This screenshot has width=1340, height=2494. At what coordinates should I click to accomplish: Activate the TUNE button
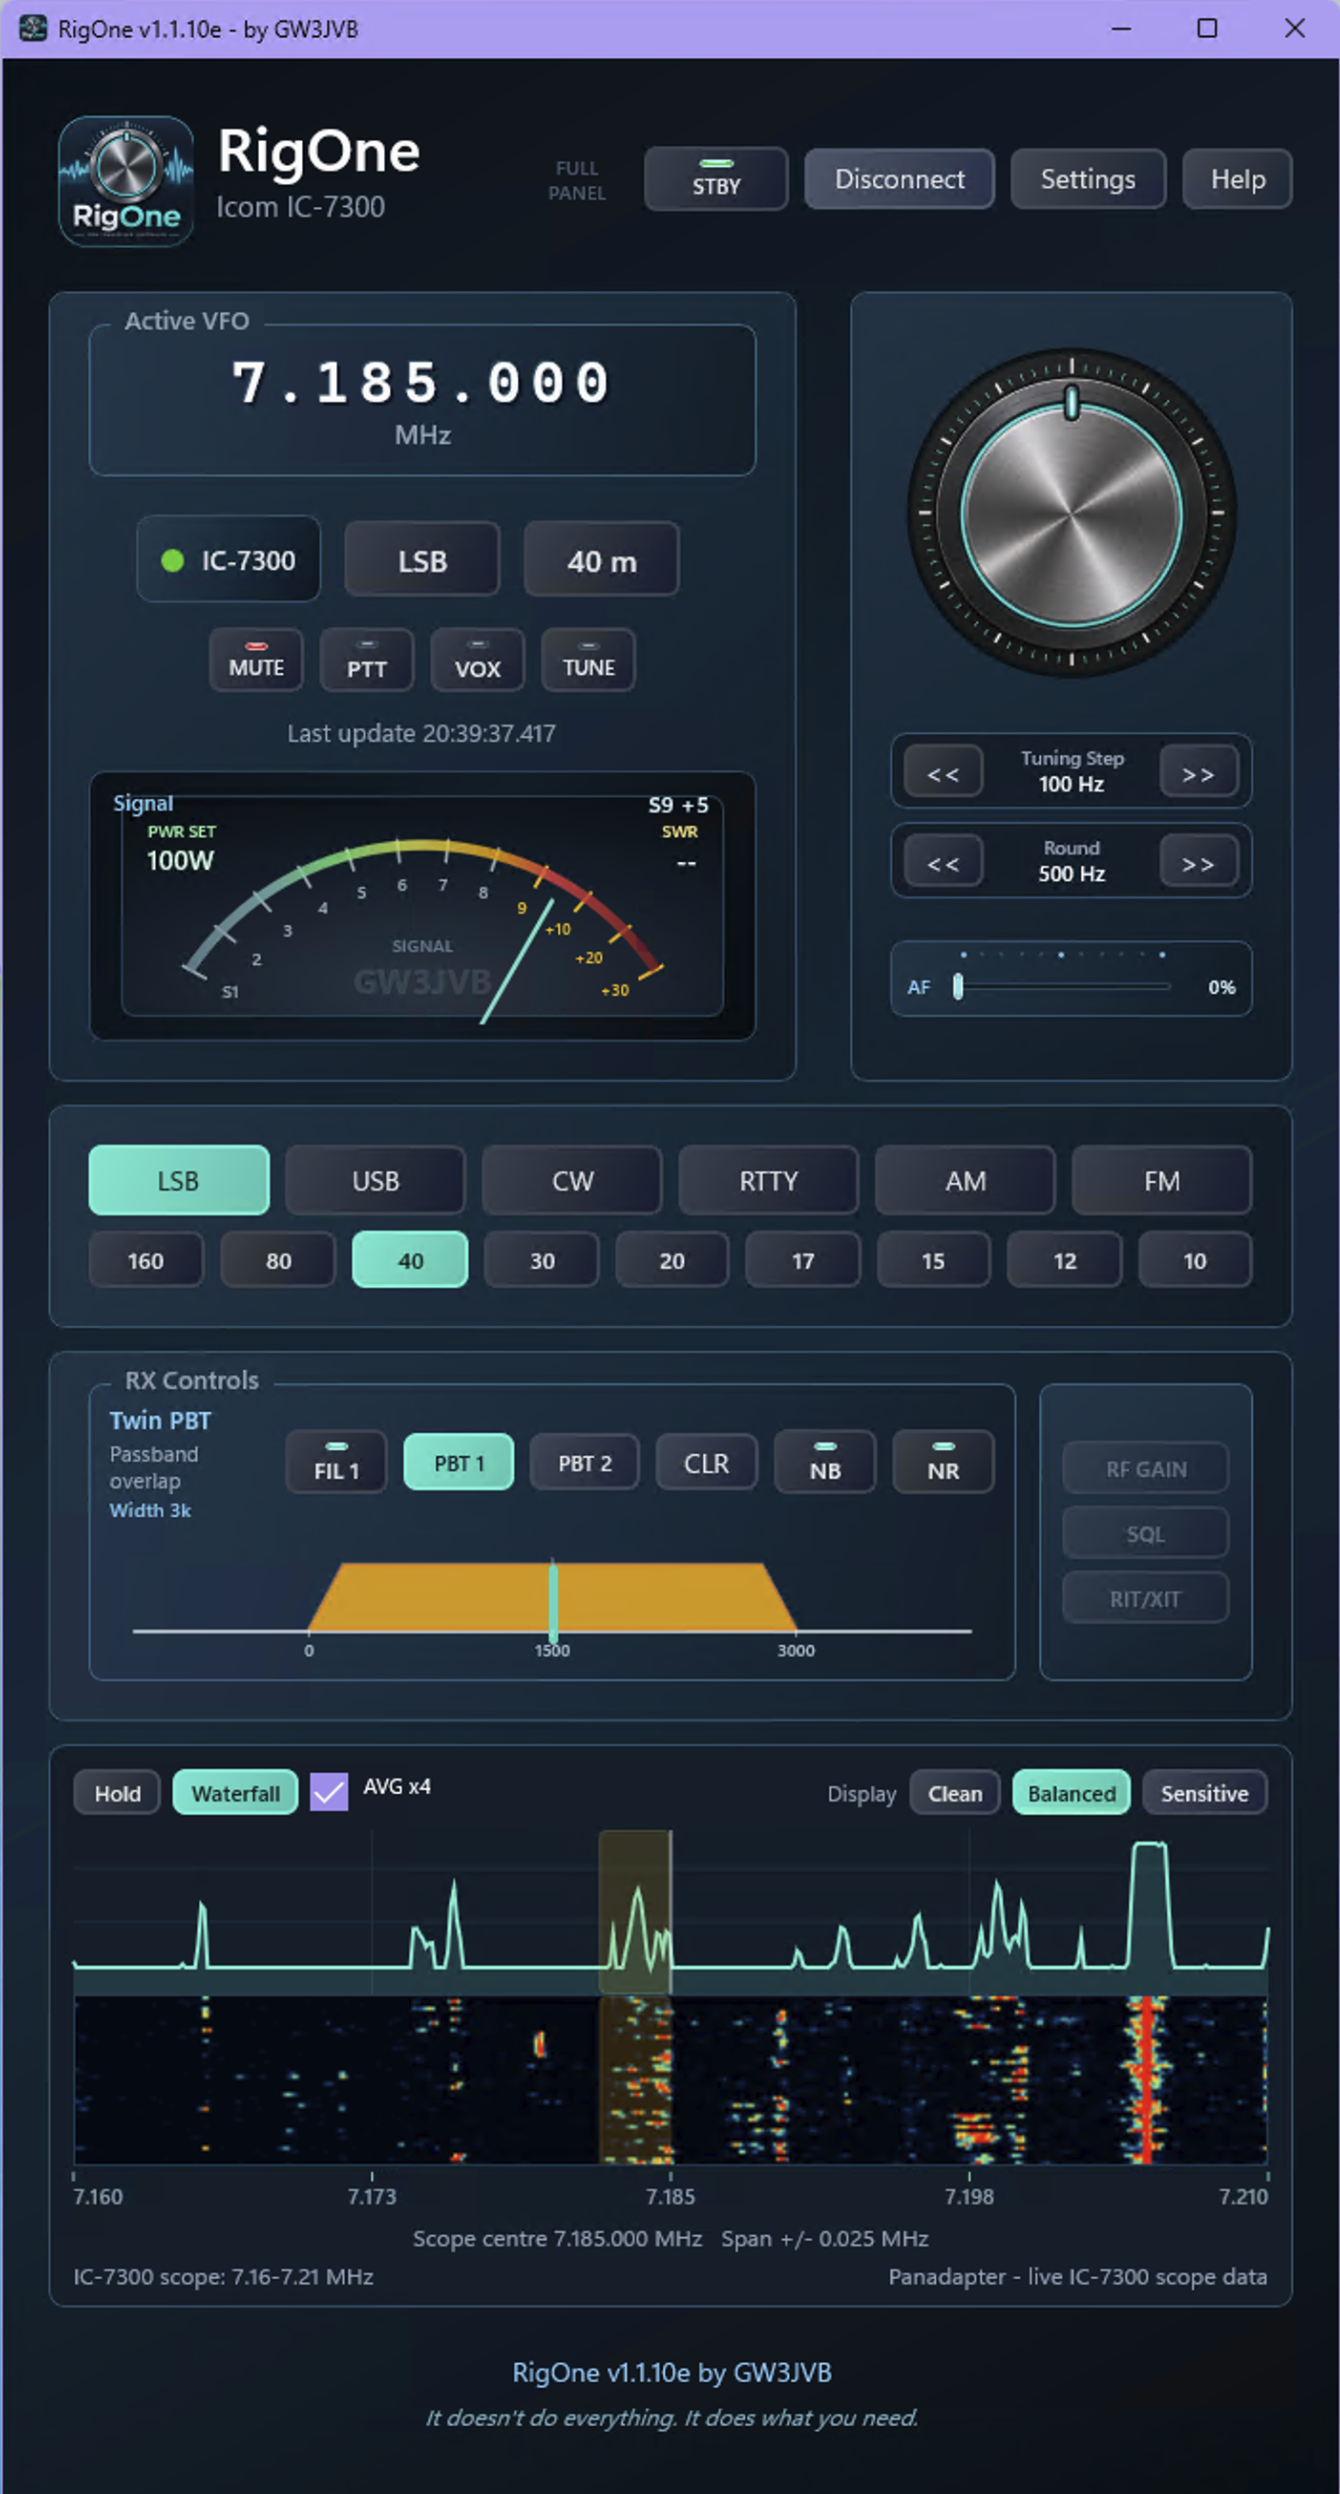pos(588,660)
